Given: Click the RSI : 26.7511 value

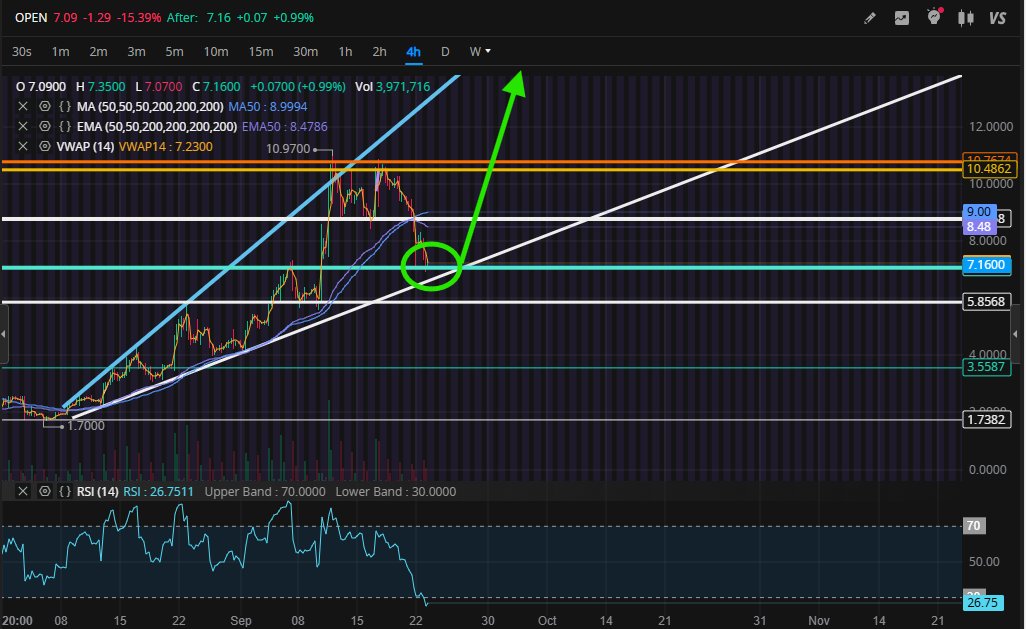Looking at the screenshot, I should (x=158, y=492).
